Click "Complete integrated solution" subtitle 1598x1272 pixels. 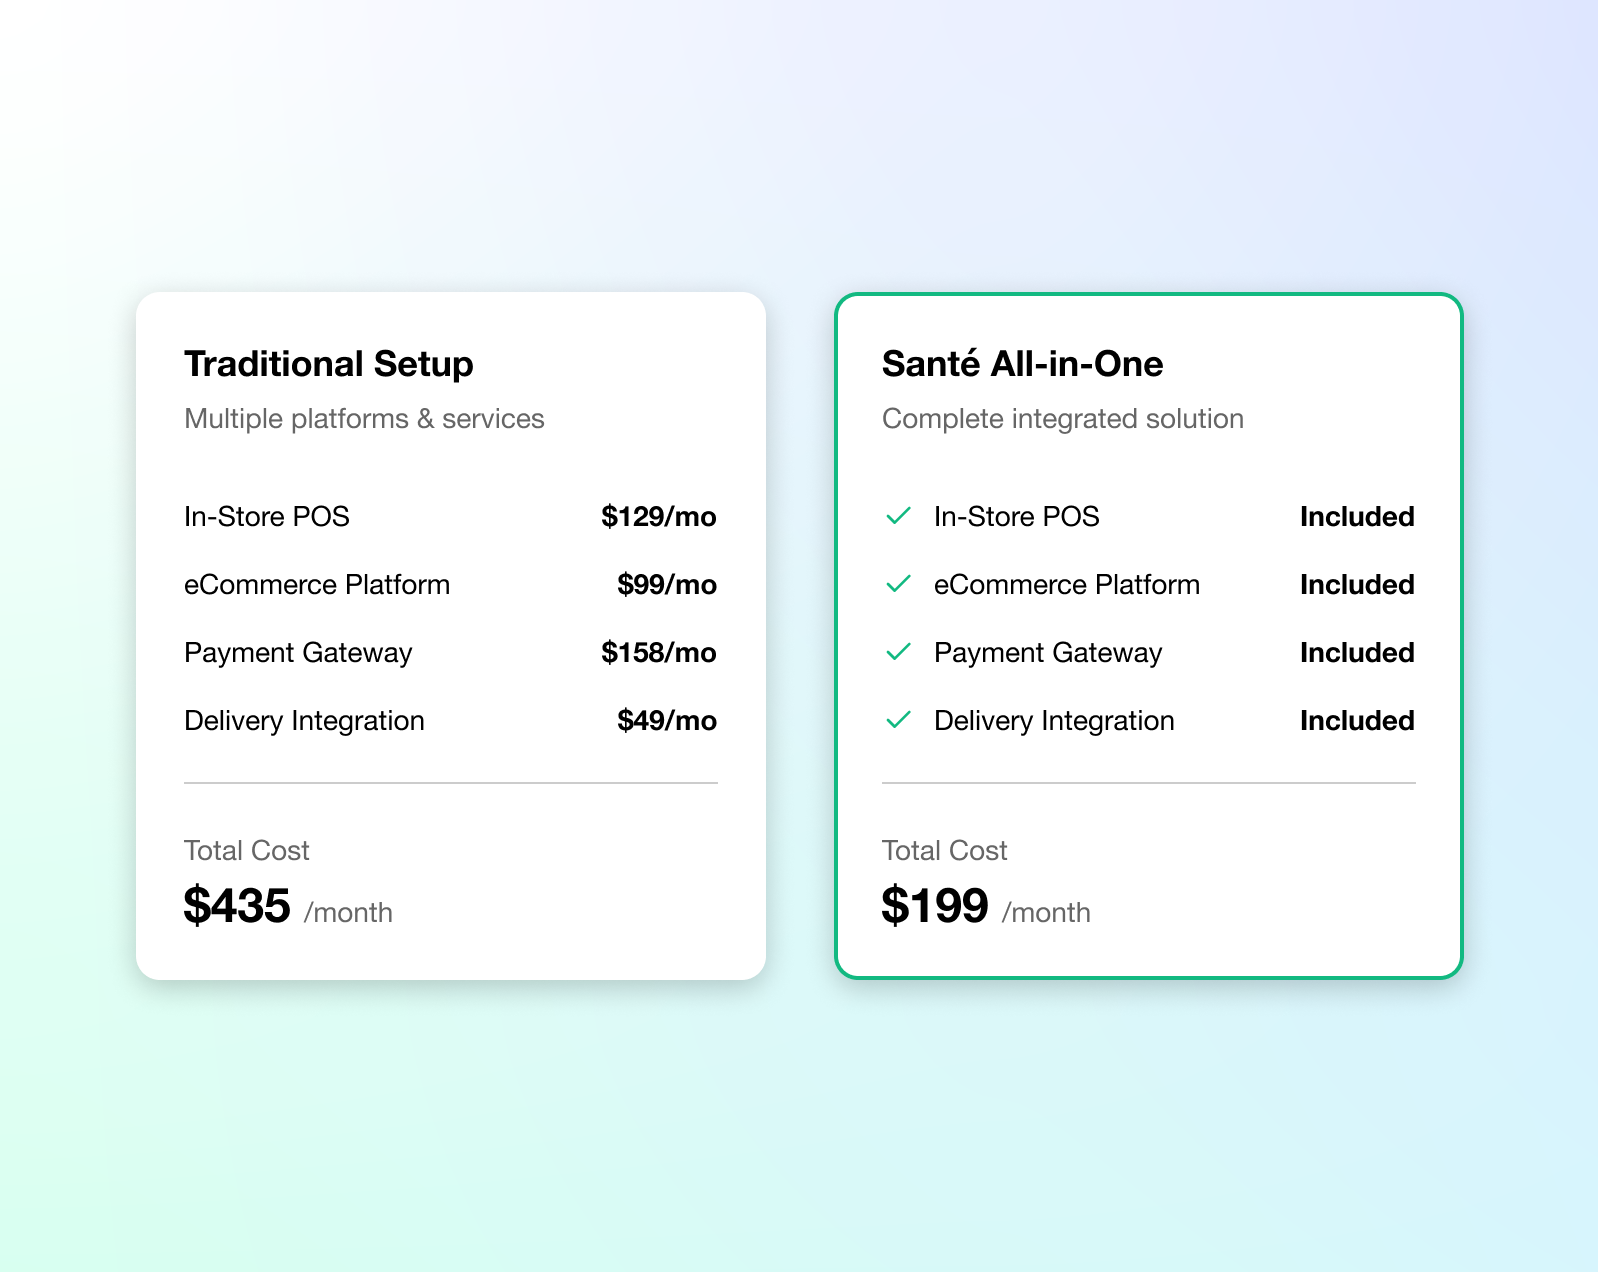click(1062, 419)
